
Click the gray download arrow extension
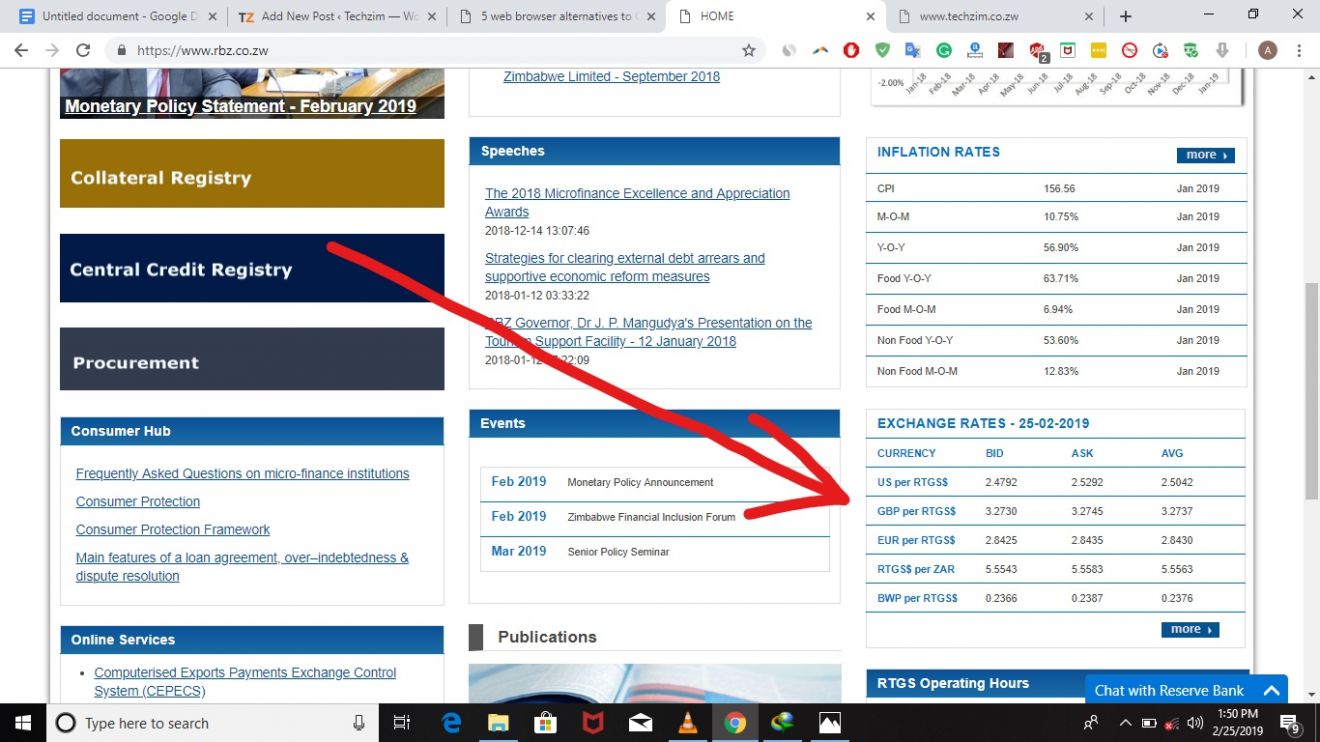[1222, 50]
